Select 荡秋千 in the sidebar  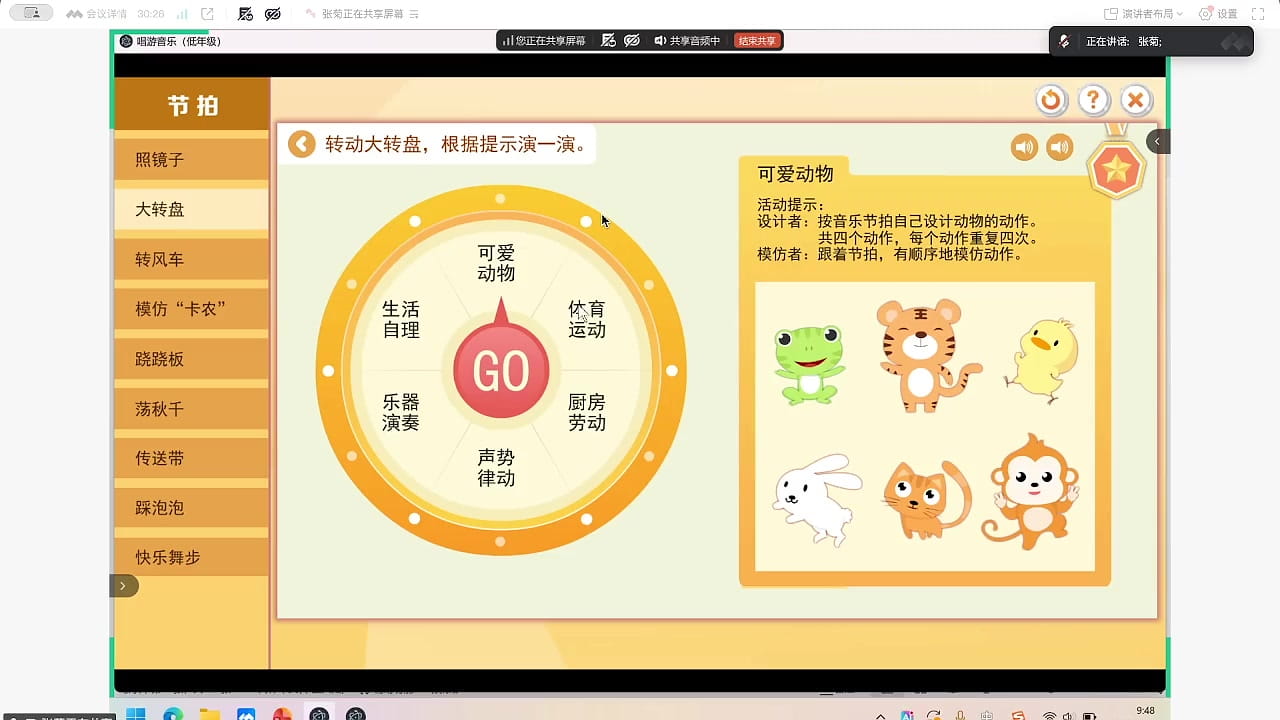point(191,409)
